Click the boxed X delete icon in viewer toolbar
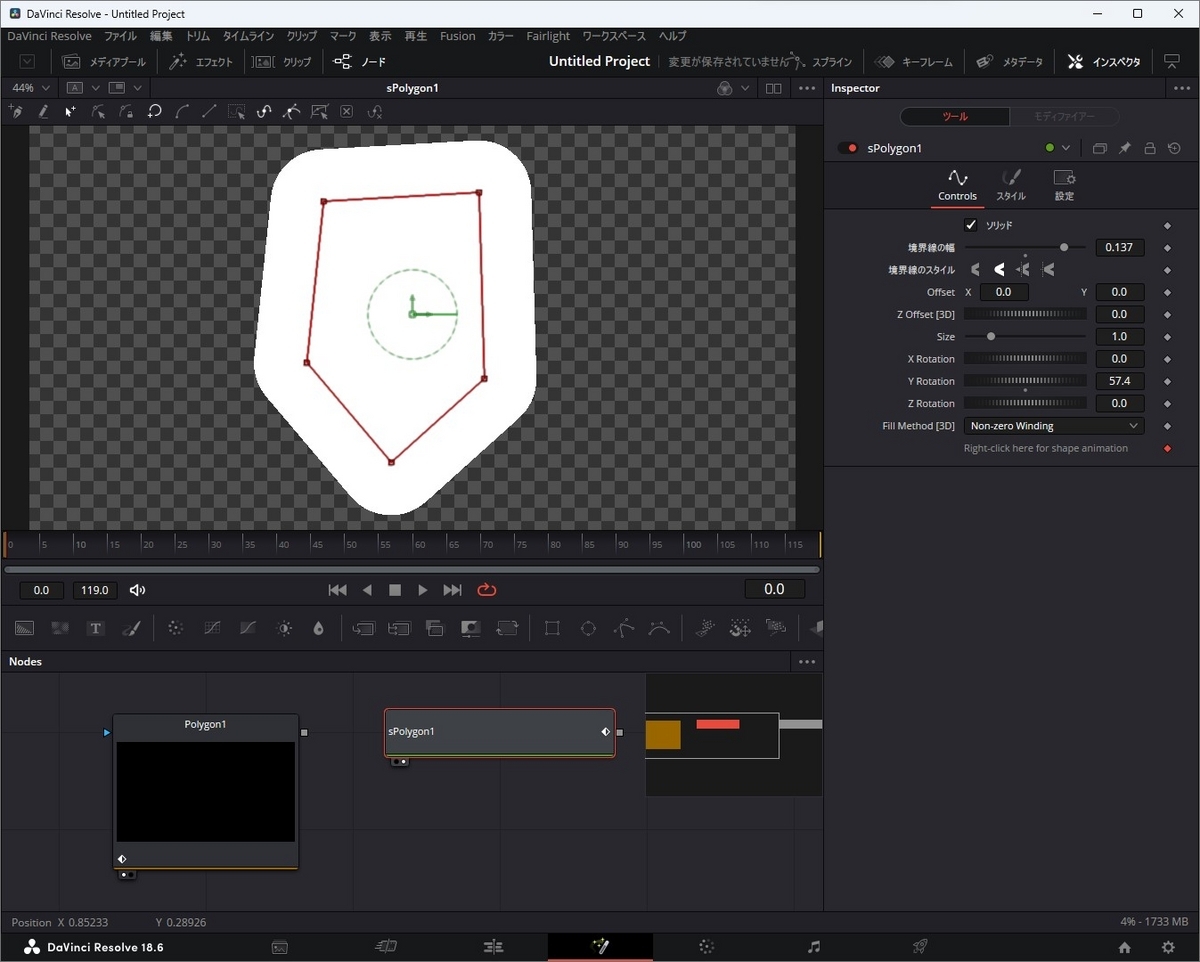1200x962 pixels. point(347,112)
